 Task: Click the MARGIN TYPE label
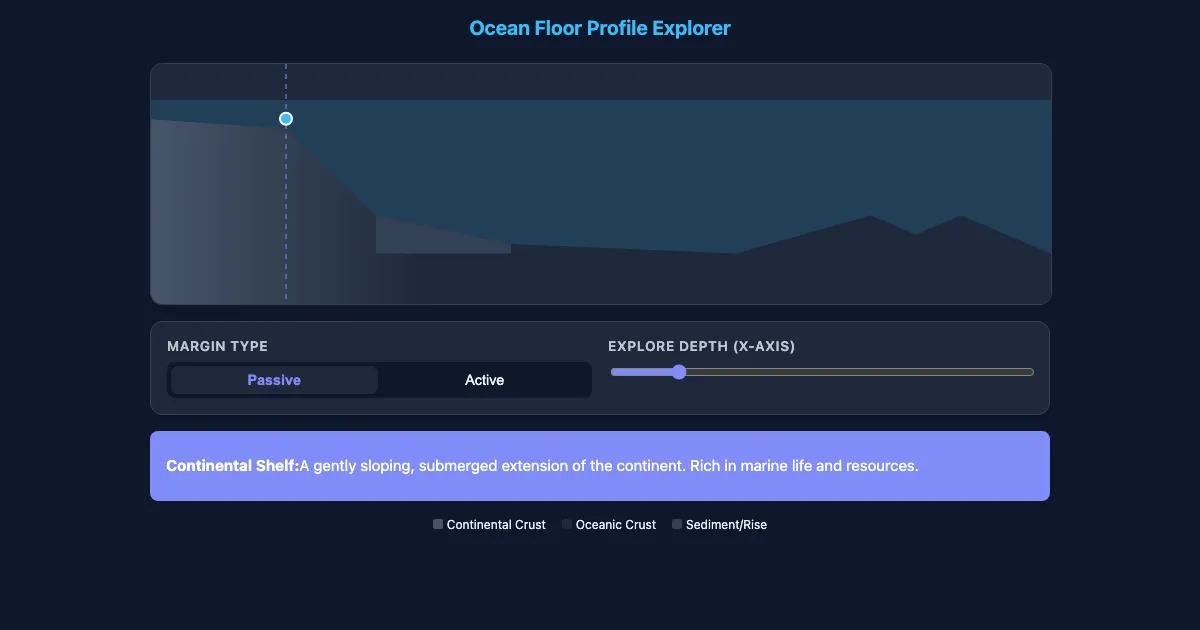point(217,347)
